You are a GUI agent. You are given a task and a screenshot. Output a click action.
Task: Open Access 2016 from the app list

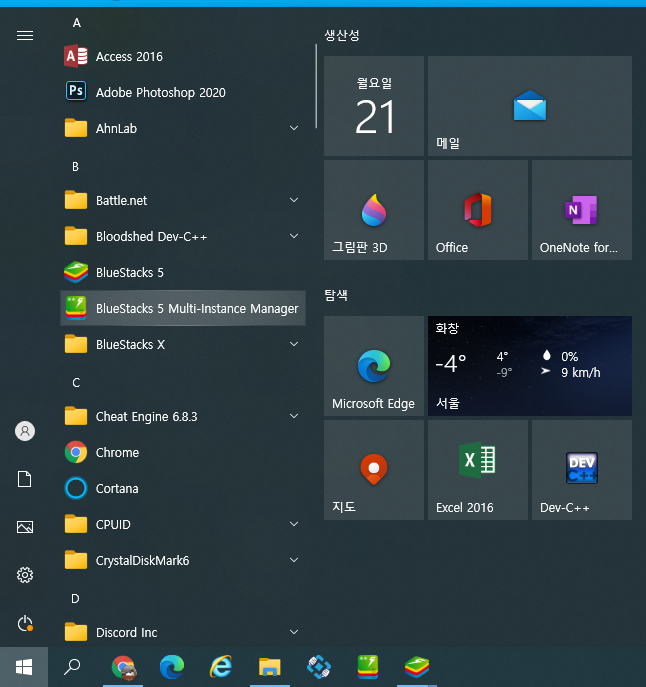click(183, 57)
